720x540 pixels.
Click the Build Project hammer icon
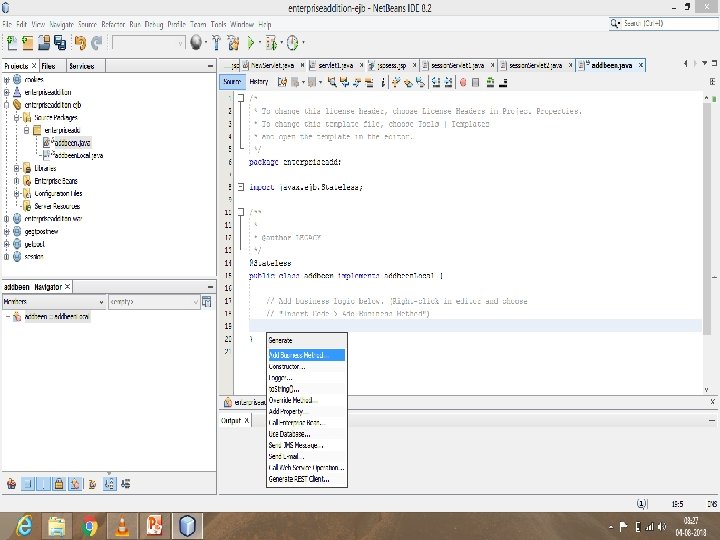pyautogui.click(x=216, y=43)
